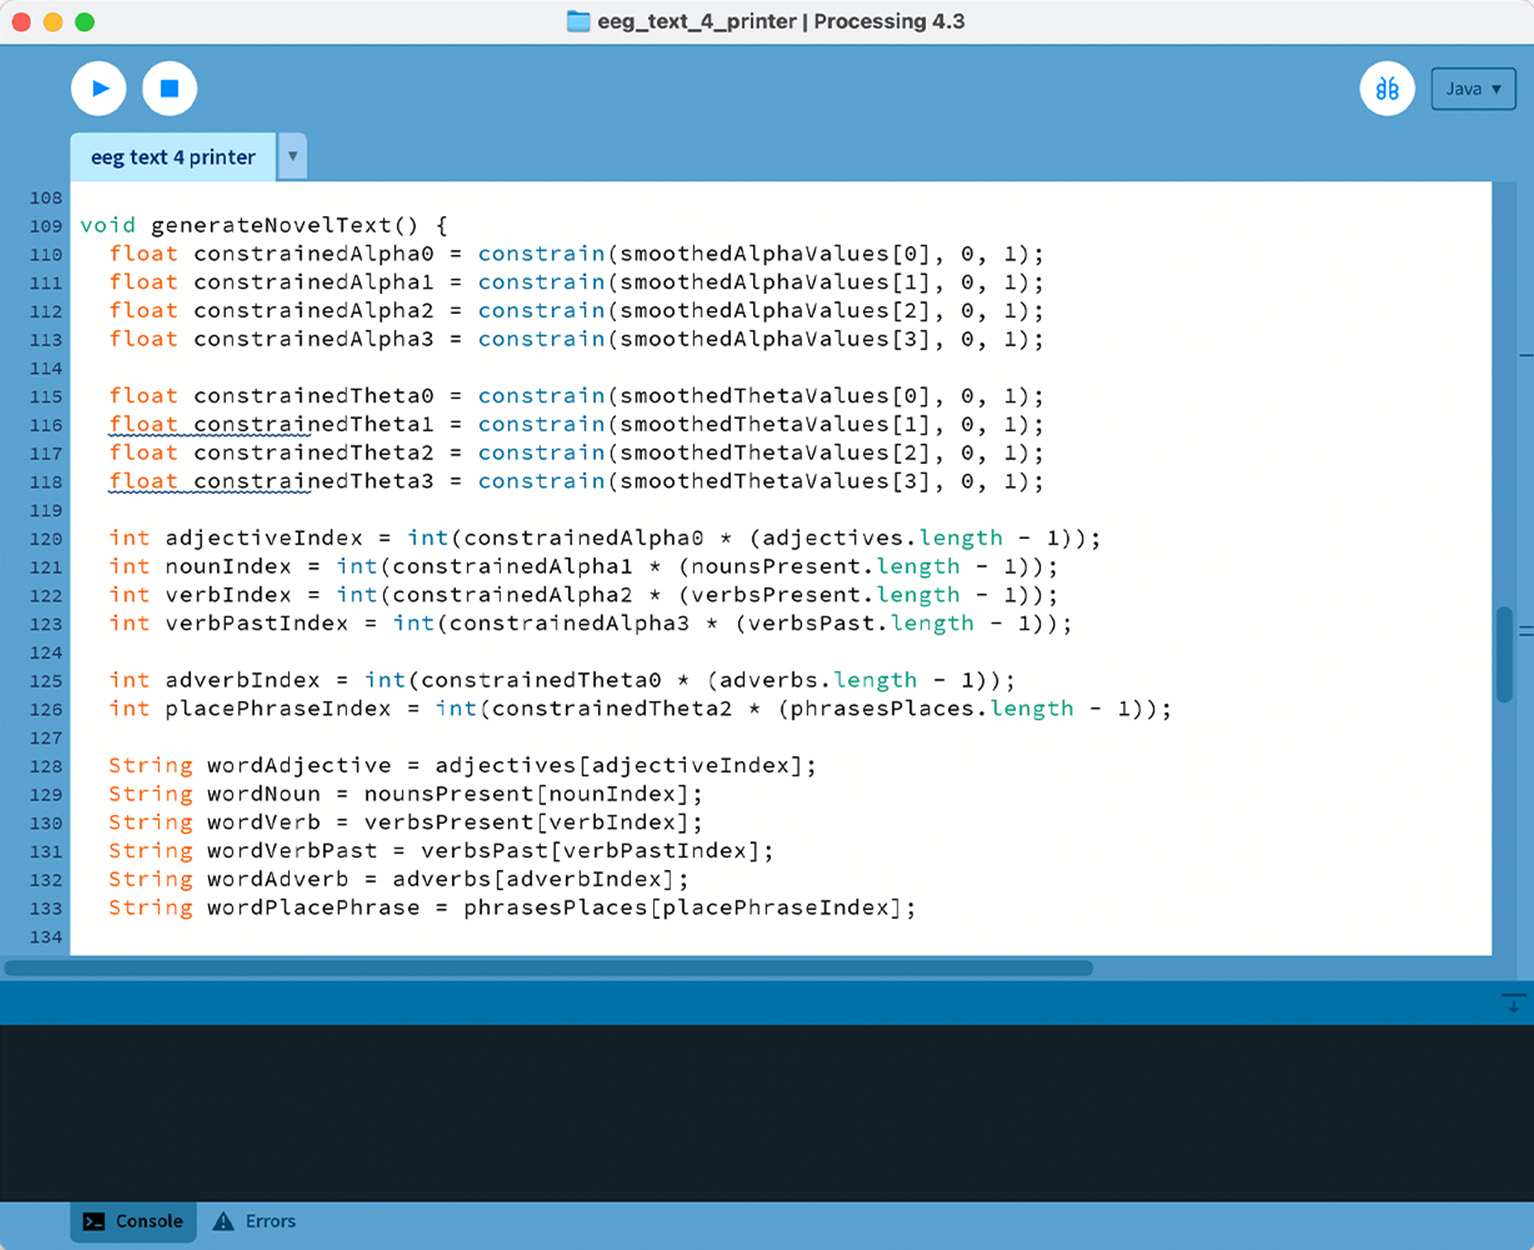This screenshot has height=1250, width=1534.
Task: Select the eeg text 4 printer tab
Action: (173, 157)
